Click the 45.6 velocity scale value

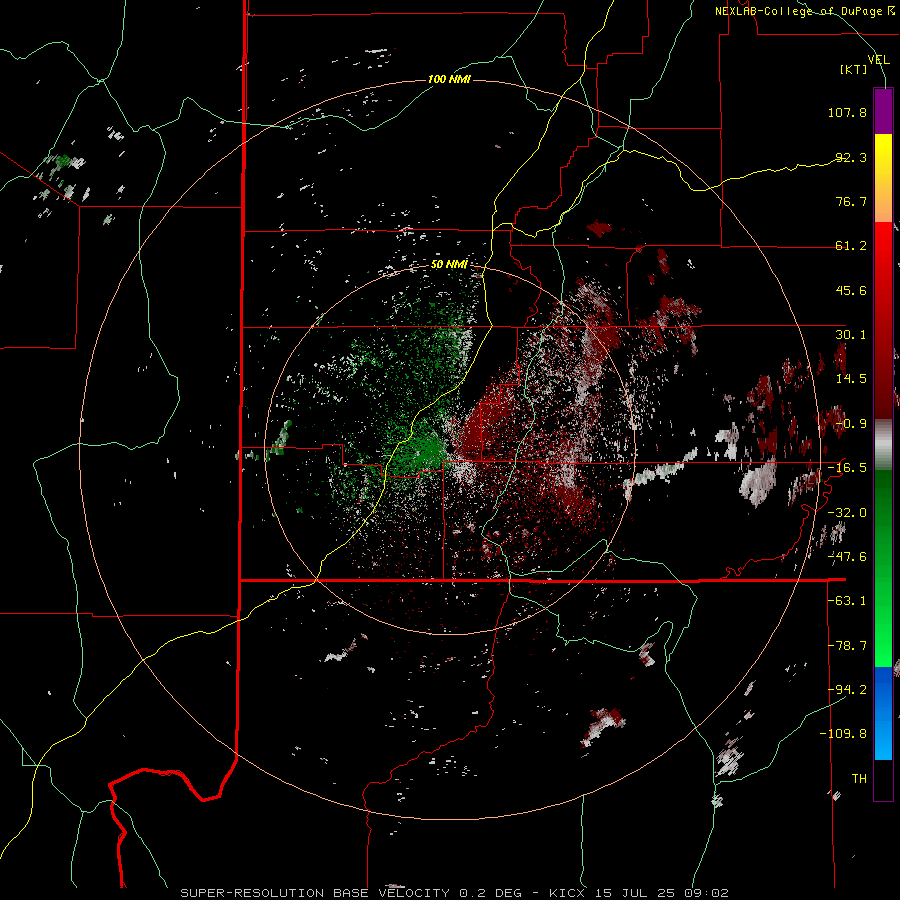[x=851, y=290]
